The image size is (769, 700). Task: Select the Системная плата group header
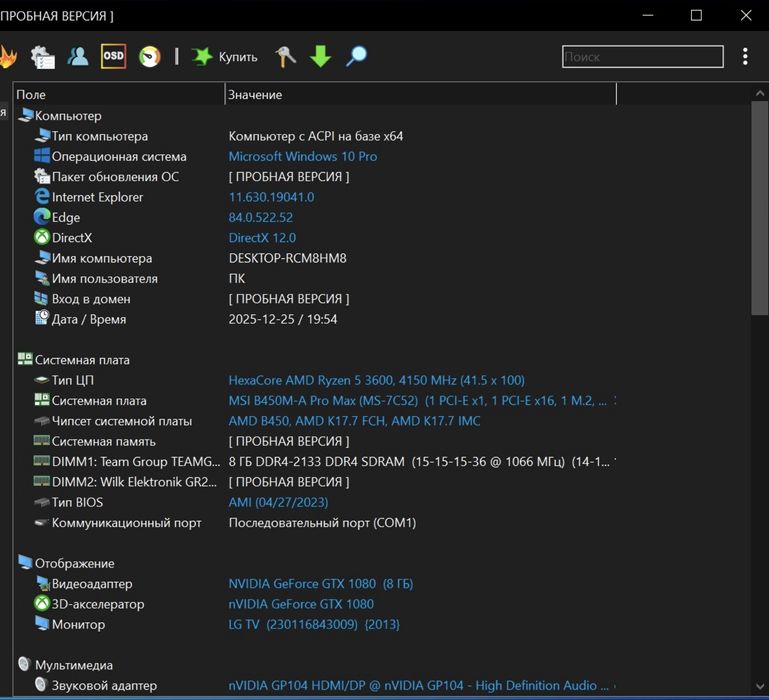[82, 360]
